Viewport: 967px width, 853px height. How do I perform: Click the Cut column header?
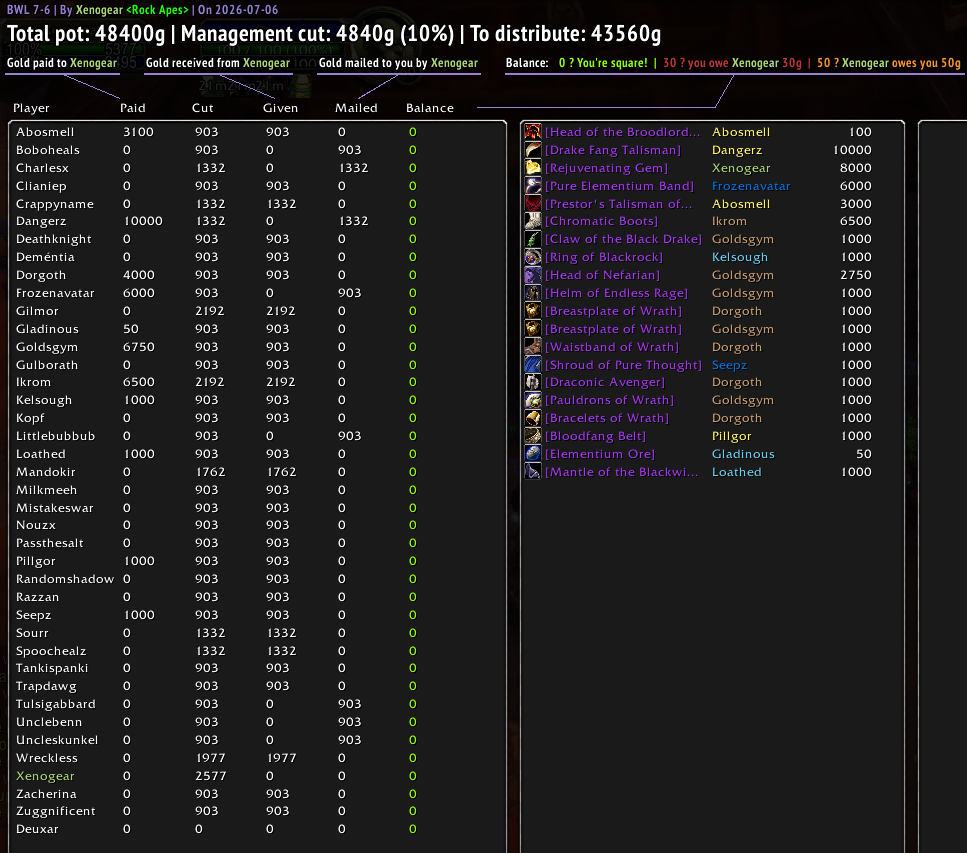pos(202,108)
